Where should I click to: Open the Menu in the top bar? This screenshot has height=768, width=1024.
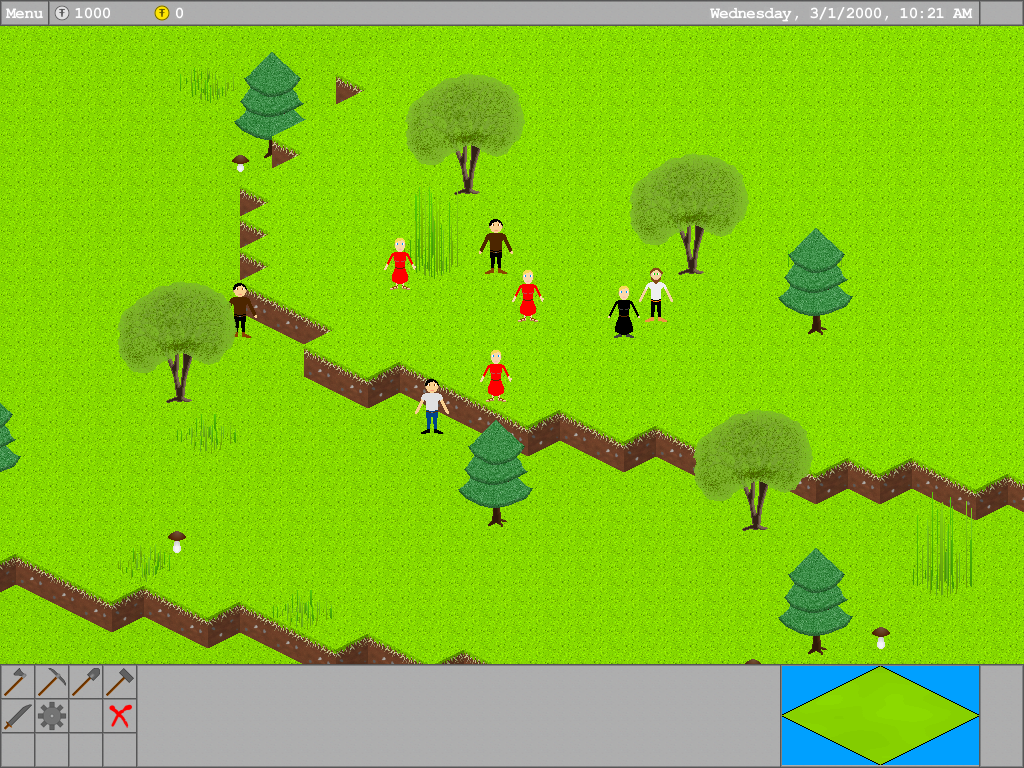point(24,13)
